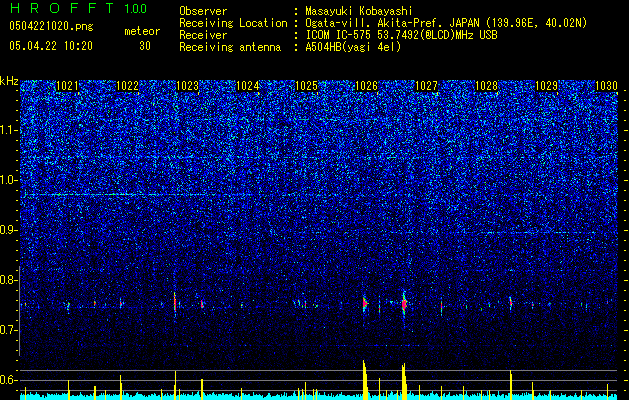Image resolution: width=629 pixels, height=400 pixels.
Task: Click the 'Receiver' field label
Action: 203,35
